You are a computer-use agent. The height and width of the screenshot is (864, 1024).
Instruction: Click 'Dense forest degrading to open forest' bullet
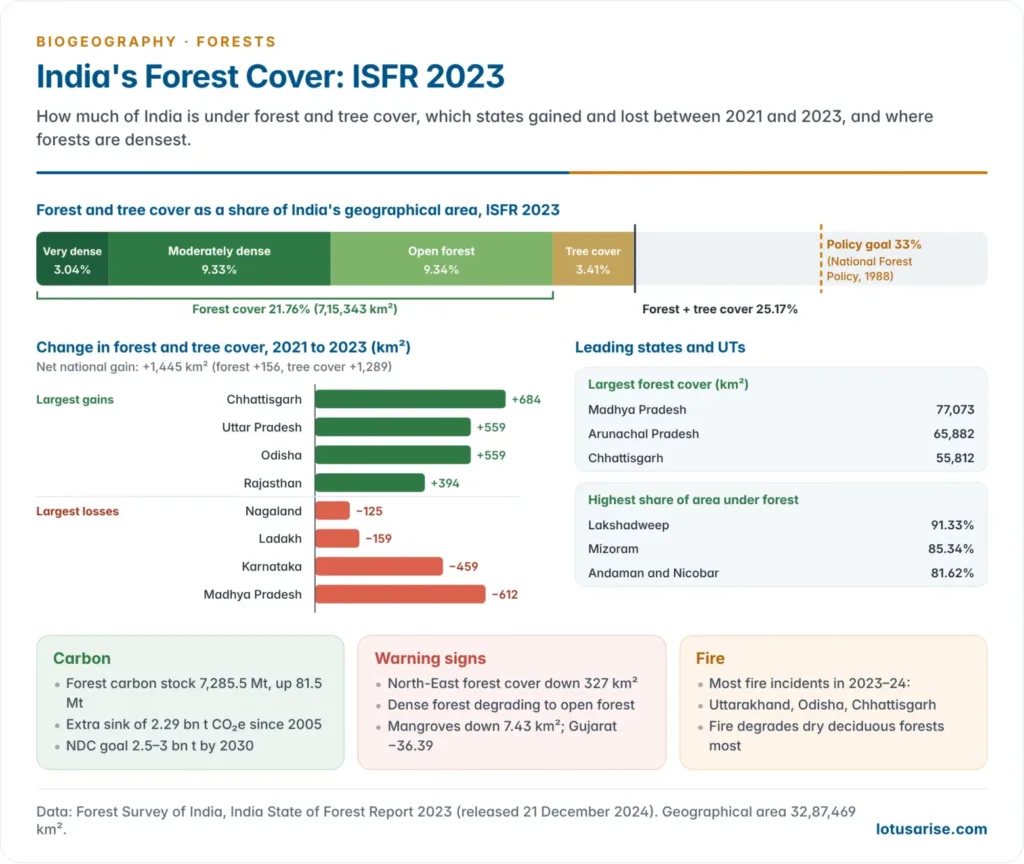[511, 705]
